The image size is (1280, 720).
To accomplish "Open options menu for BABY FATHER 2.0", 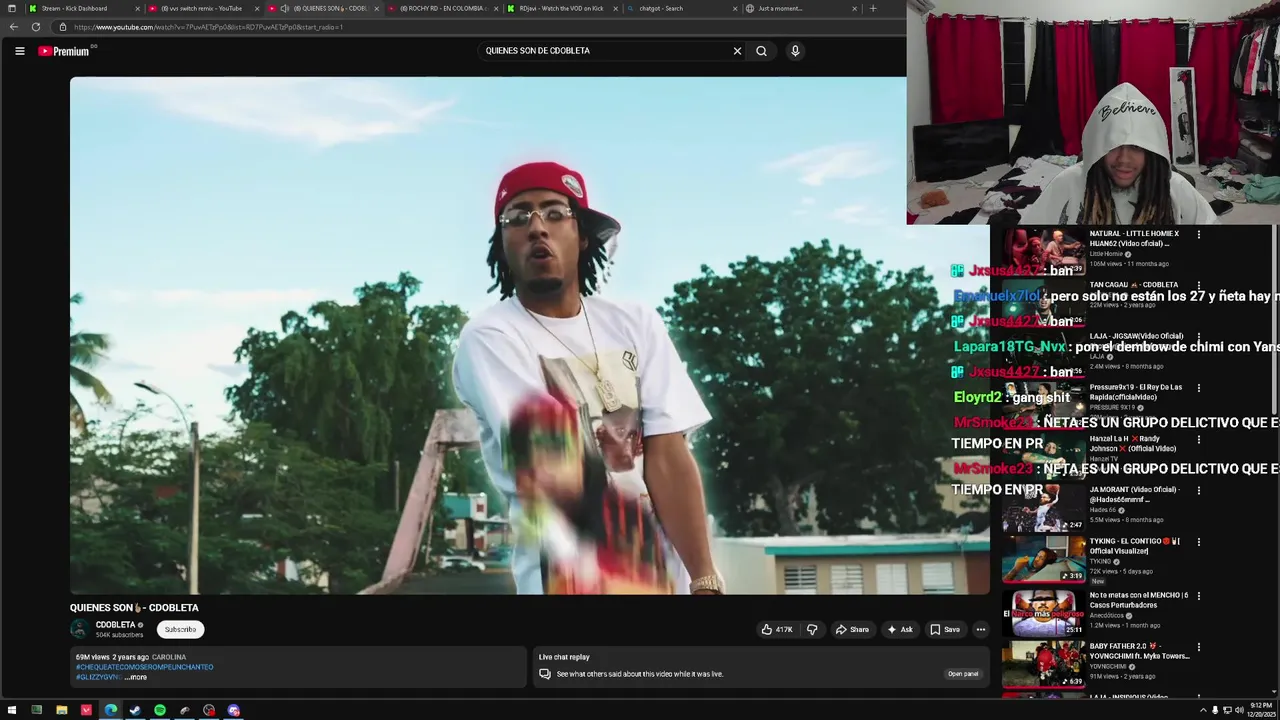I will click(1199, 647).
